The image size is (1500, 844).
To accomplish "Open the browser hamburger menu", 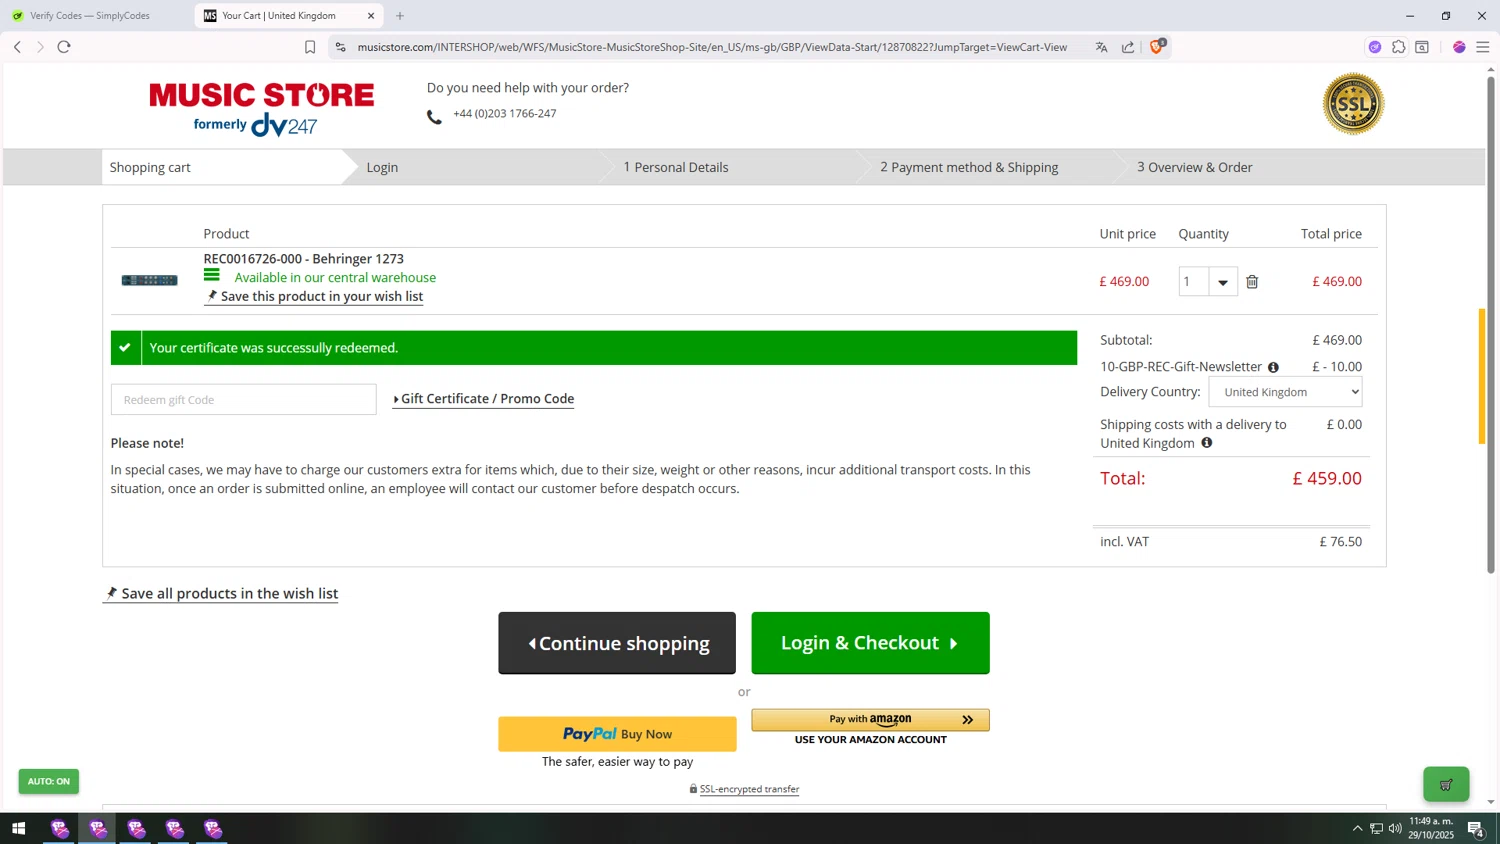I will (1483, 47).
